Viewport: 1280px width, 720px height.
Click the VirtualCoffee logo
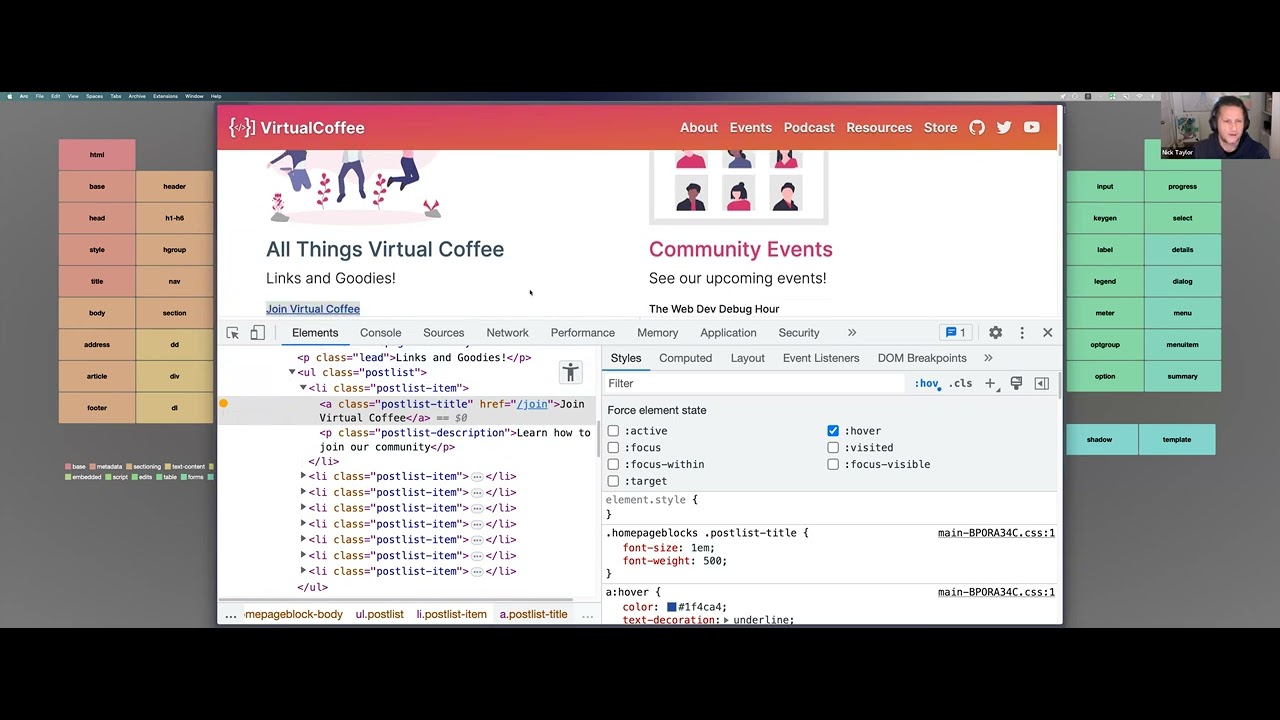tap(297, 128)
